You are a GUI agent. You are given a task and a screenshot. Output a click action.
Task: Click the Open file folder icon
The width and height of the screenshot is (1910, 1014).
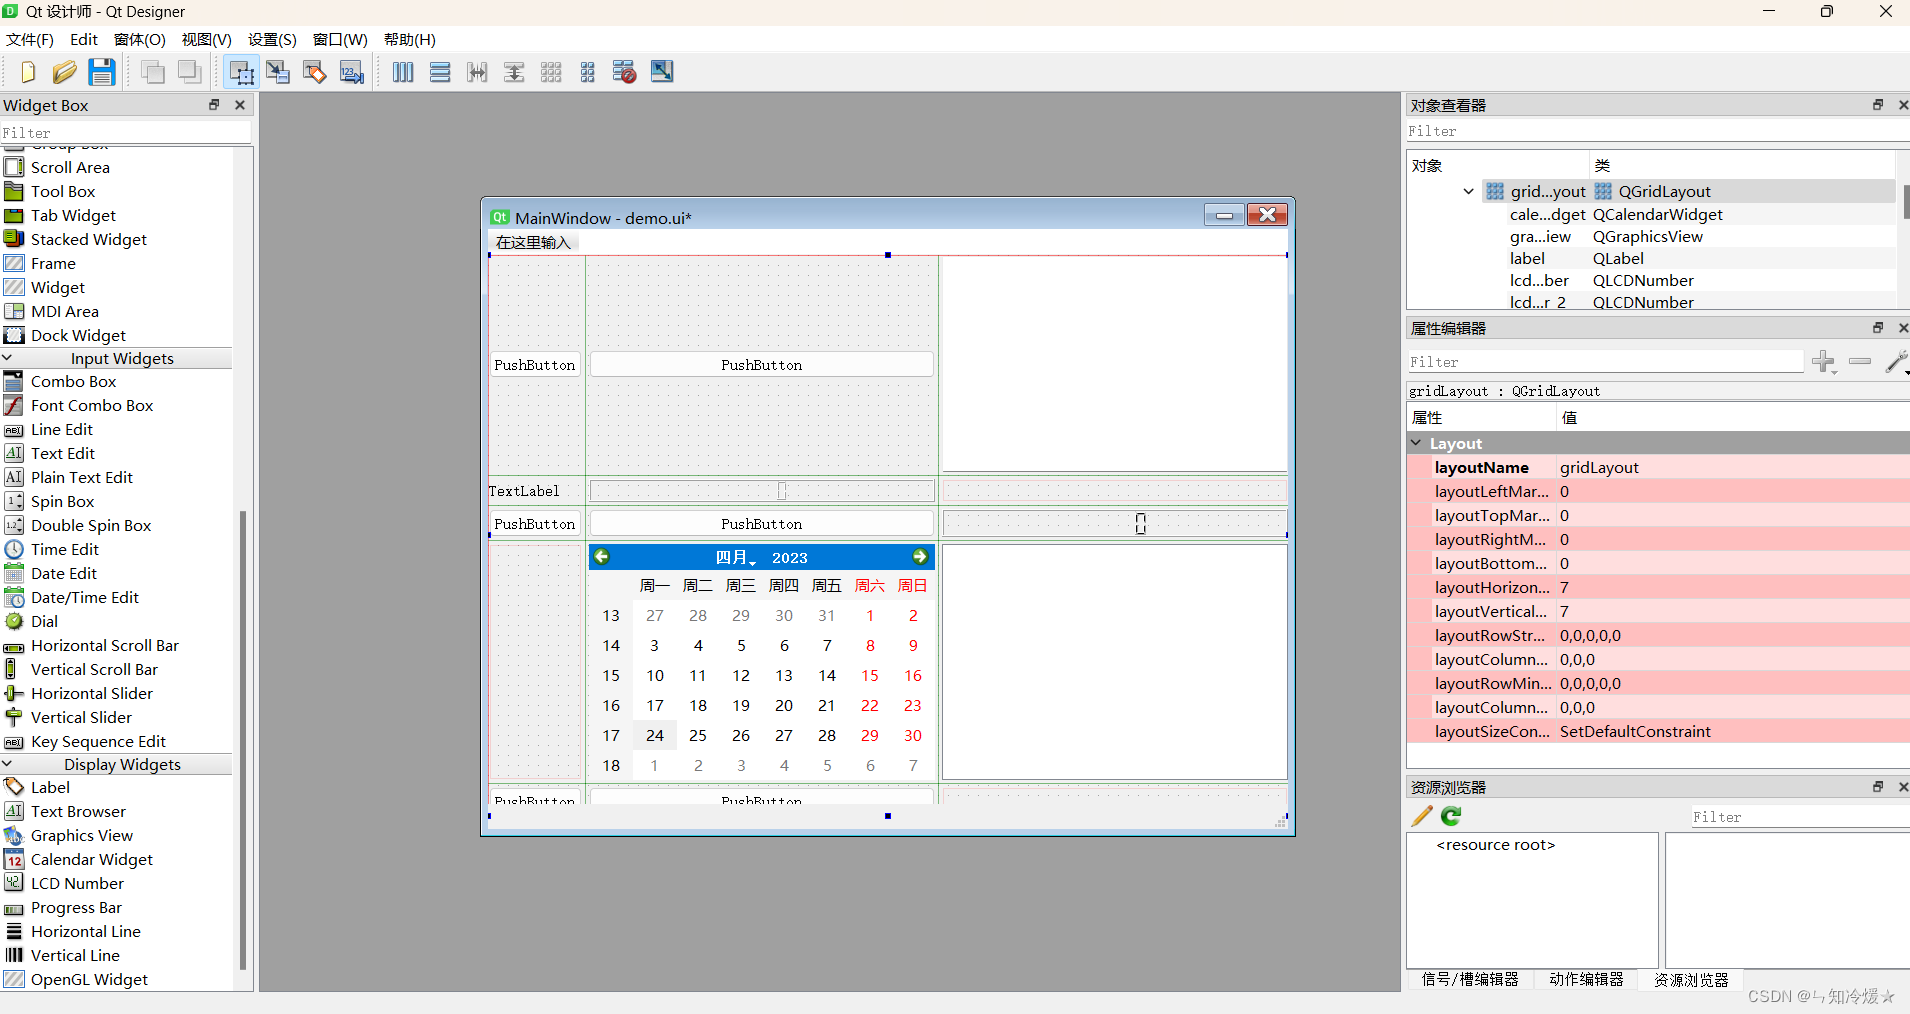click(x=64, y=72)
